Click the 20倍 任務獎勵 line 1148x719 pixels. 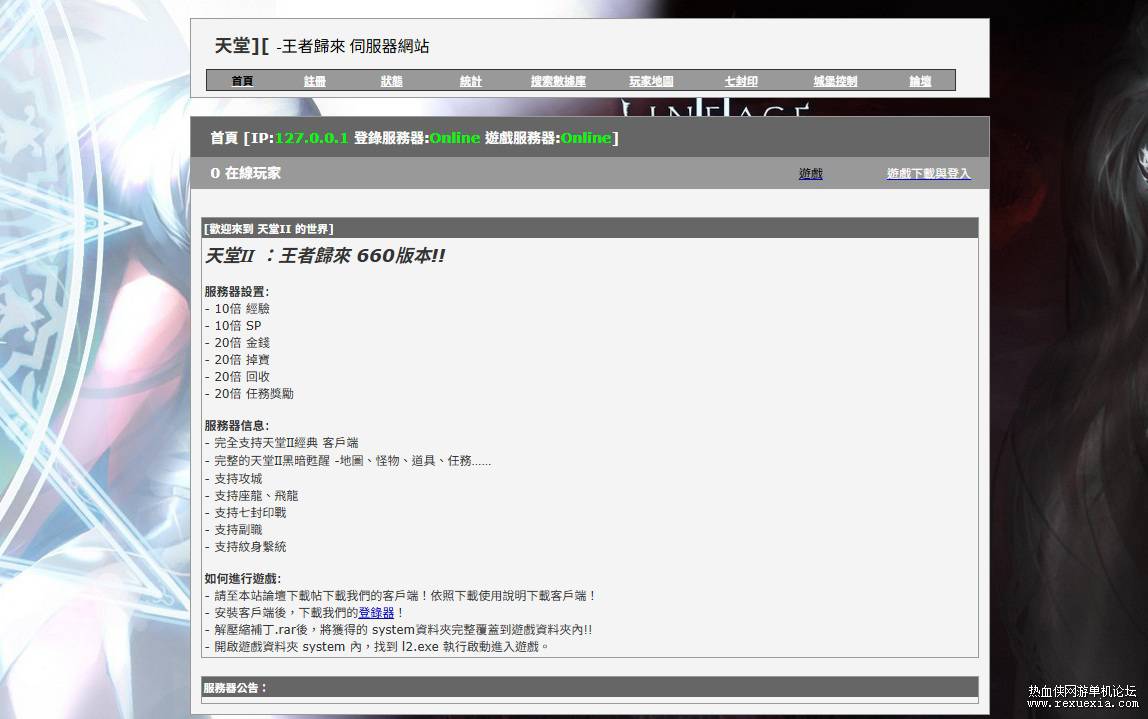pos(249,394)
